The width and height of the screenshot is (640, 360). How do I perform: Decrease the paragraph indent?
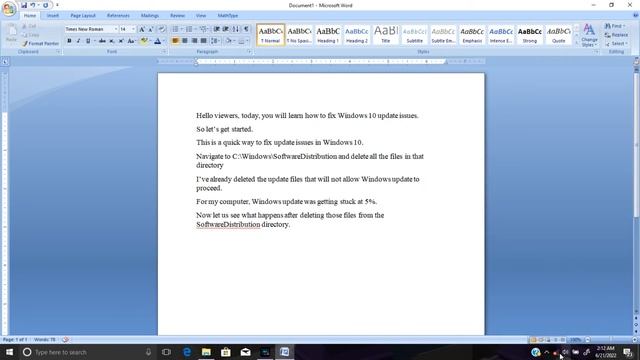pyautogui.click(x=217, y=29)
